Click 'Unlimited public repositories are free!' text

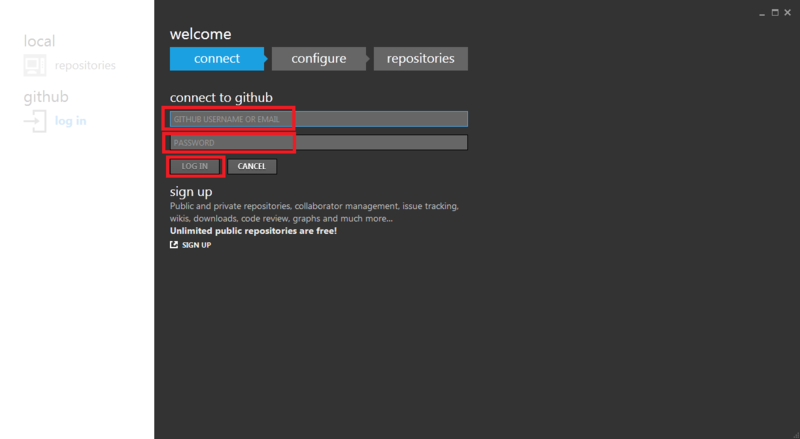pos(253,231)
